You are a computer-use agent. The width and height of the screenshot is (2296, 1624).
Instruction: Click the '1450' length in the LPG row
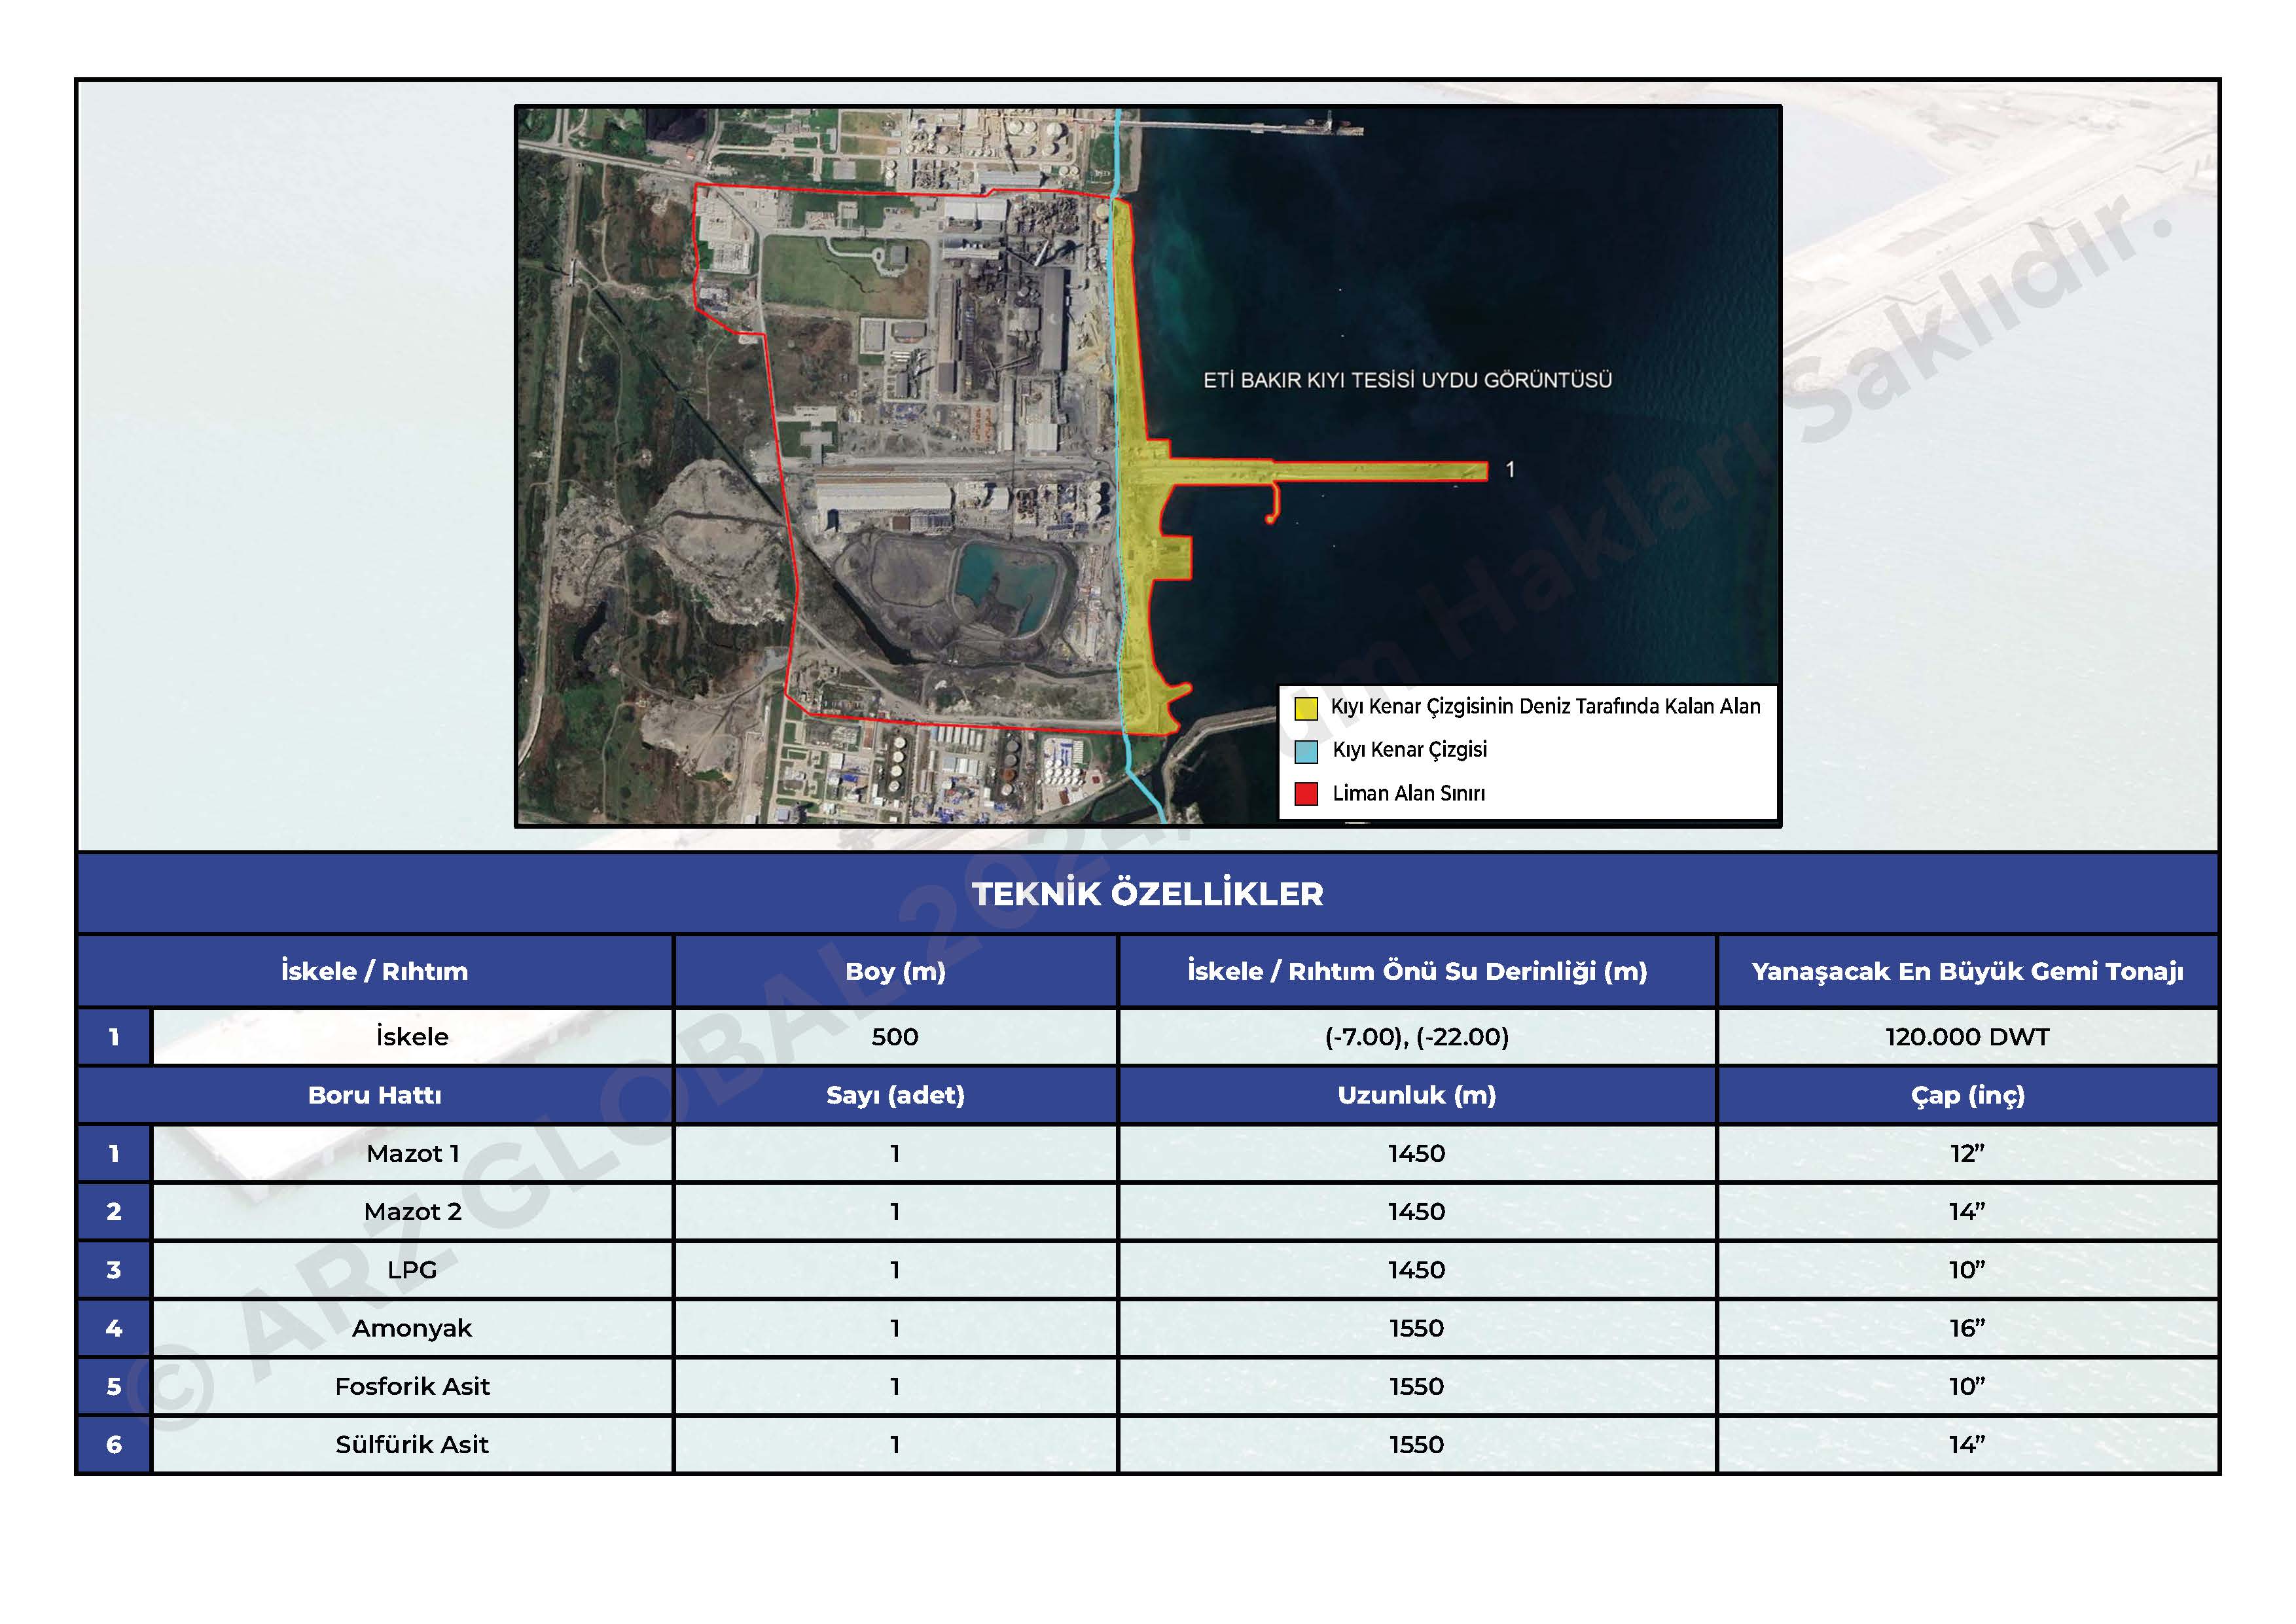1417,1270
